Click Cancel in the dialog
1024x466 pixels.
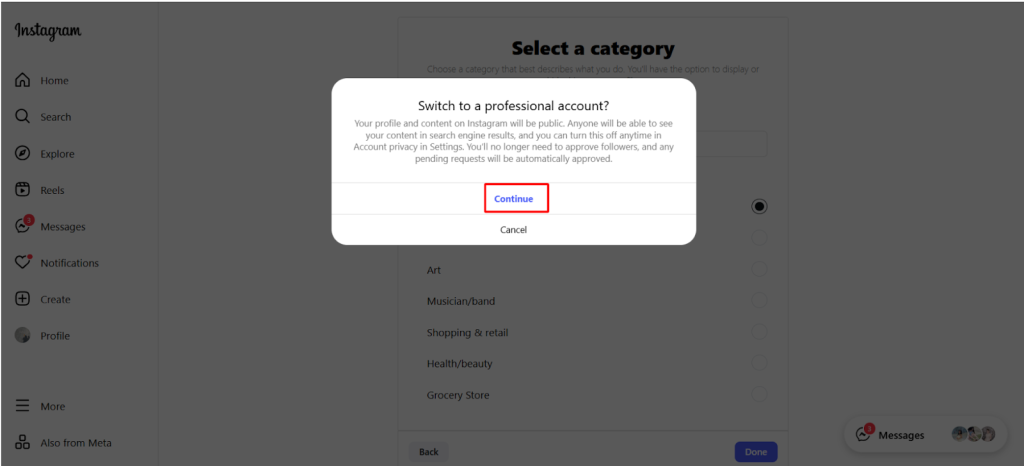pyautogui.click(x=514, y=230)
